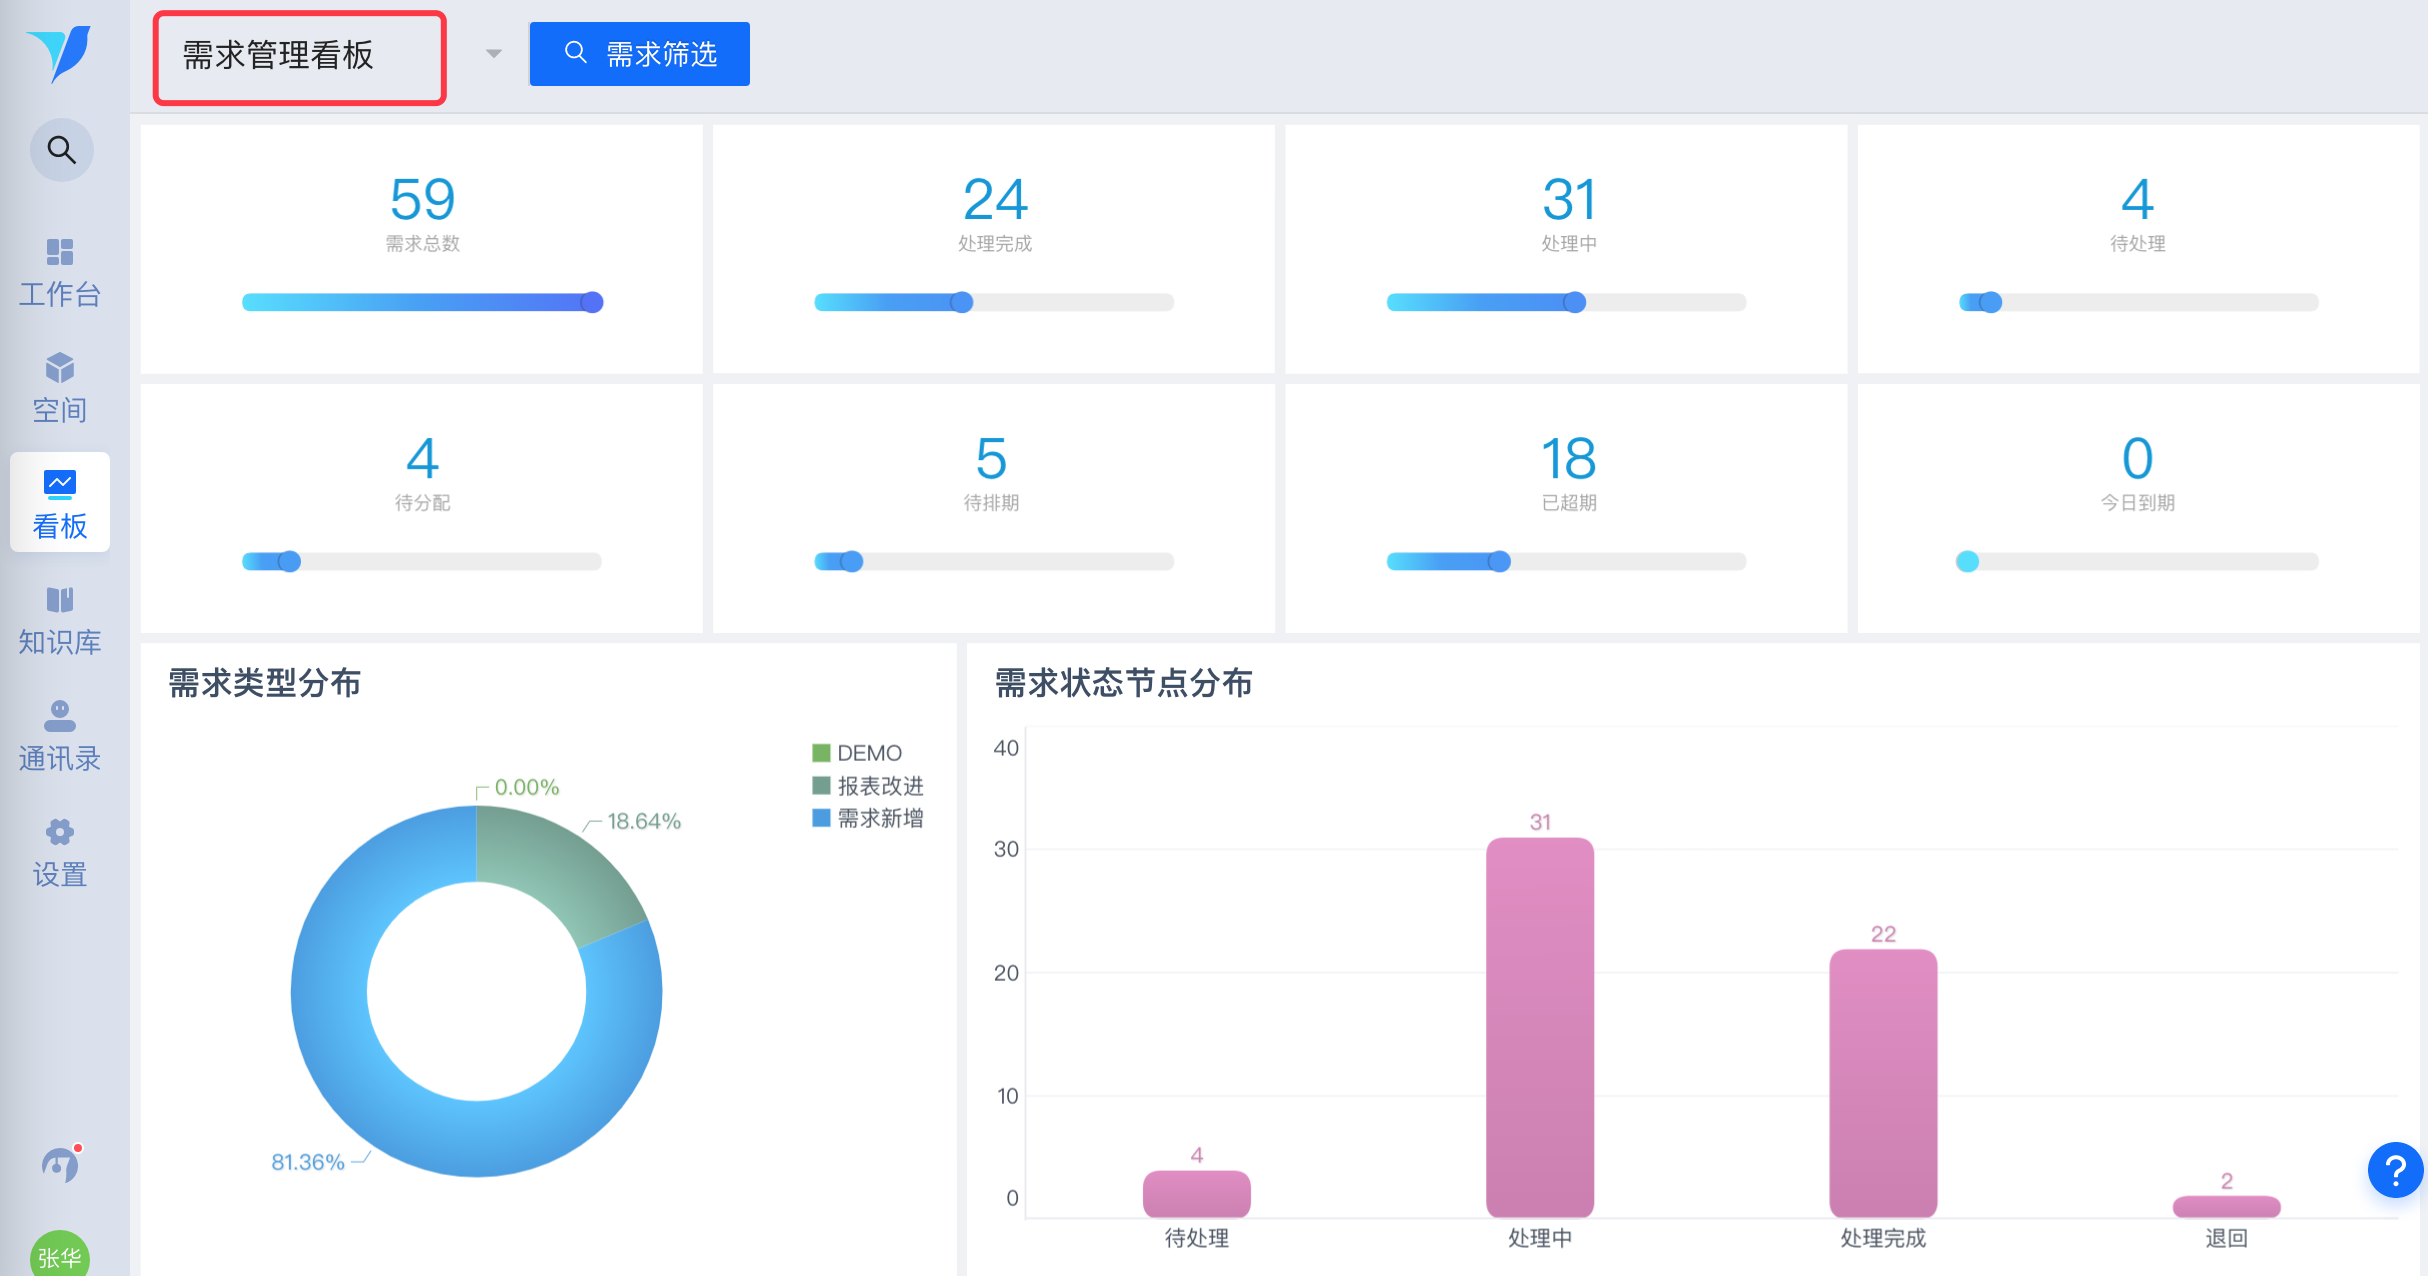Click the 需求管理看板 dropdown field
2428x1276 pixels.
(299, 56)
